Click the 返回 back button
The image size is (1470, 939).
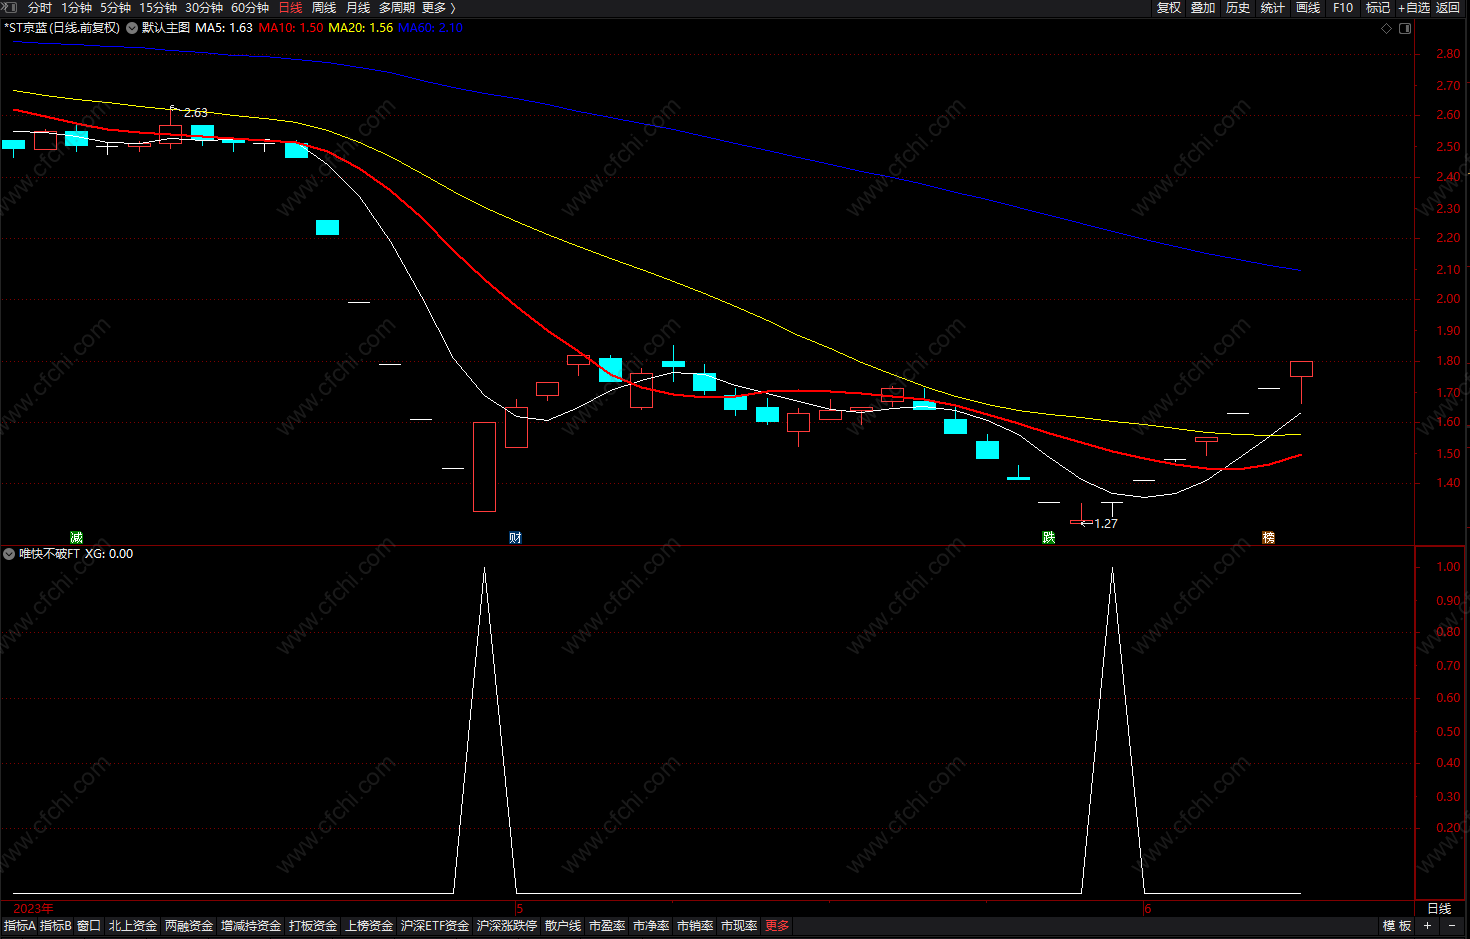point(1448,8)
